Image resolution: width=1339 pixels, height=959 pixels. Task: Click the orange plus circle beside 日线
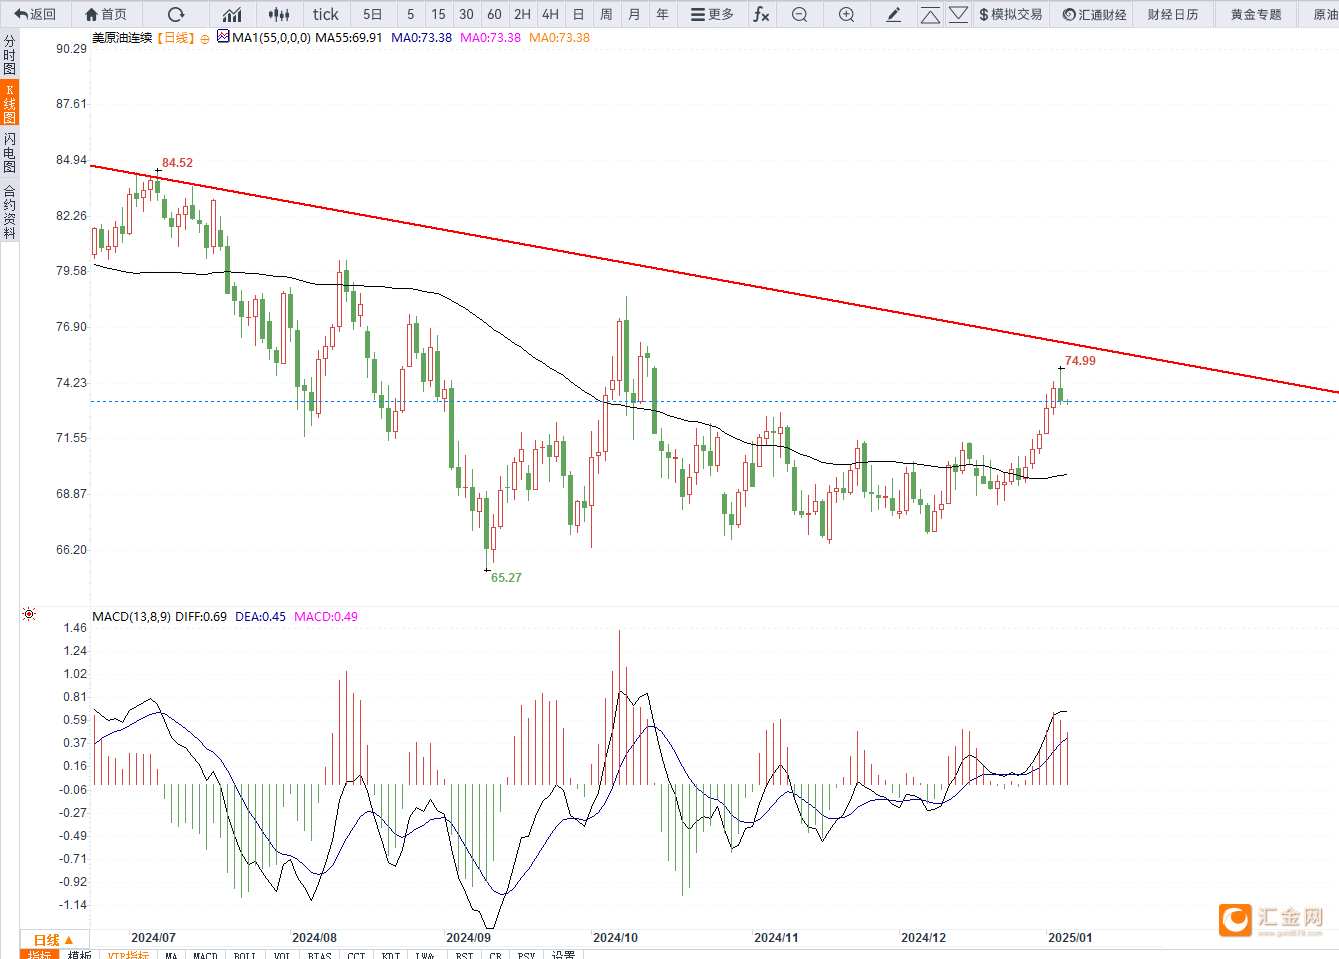coord(205,38)
